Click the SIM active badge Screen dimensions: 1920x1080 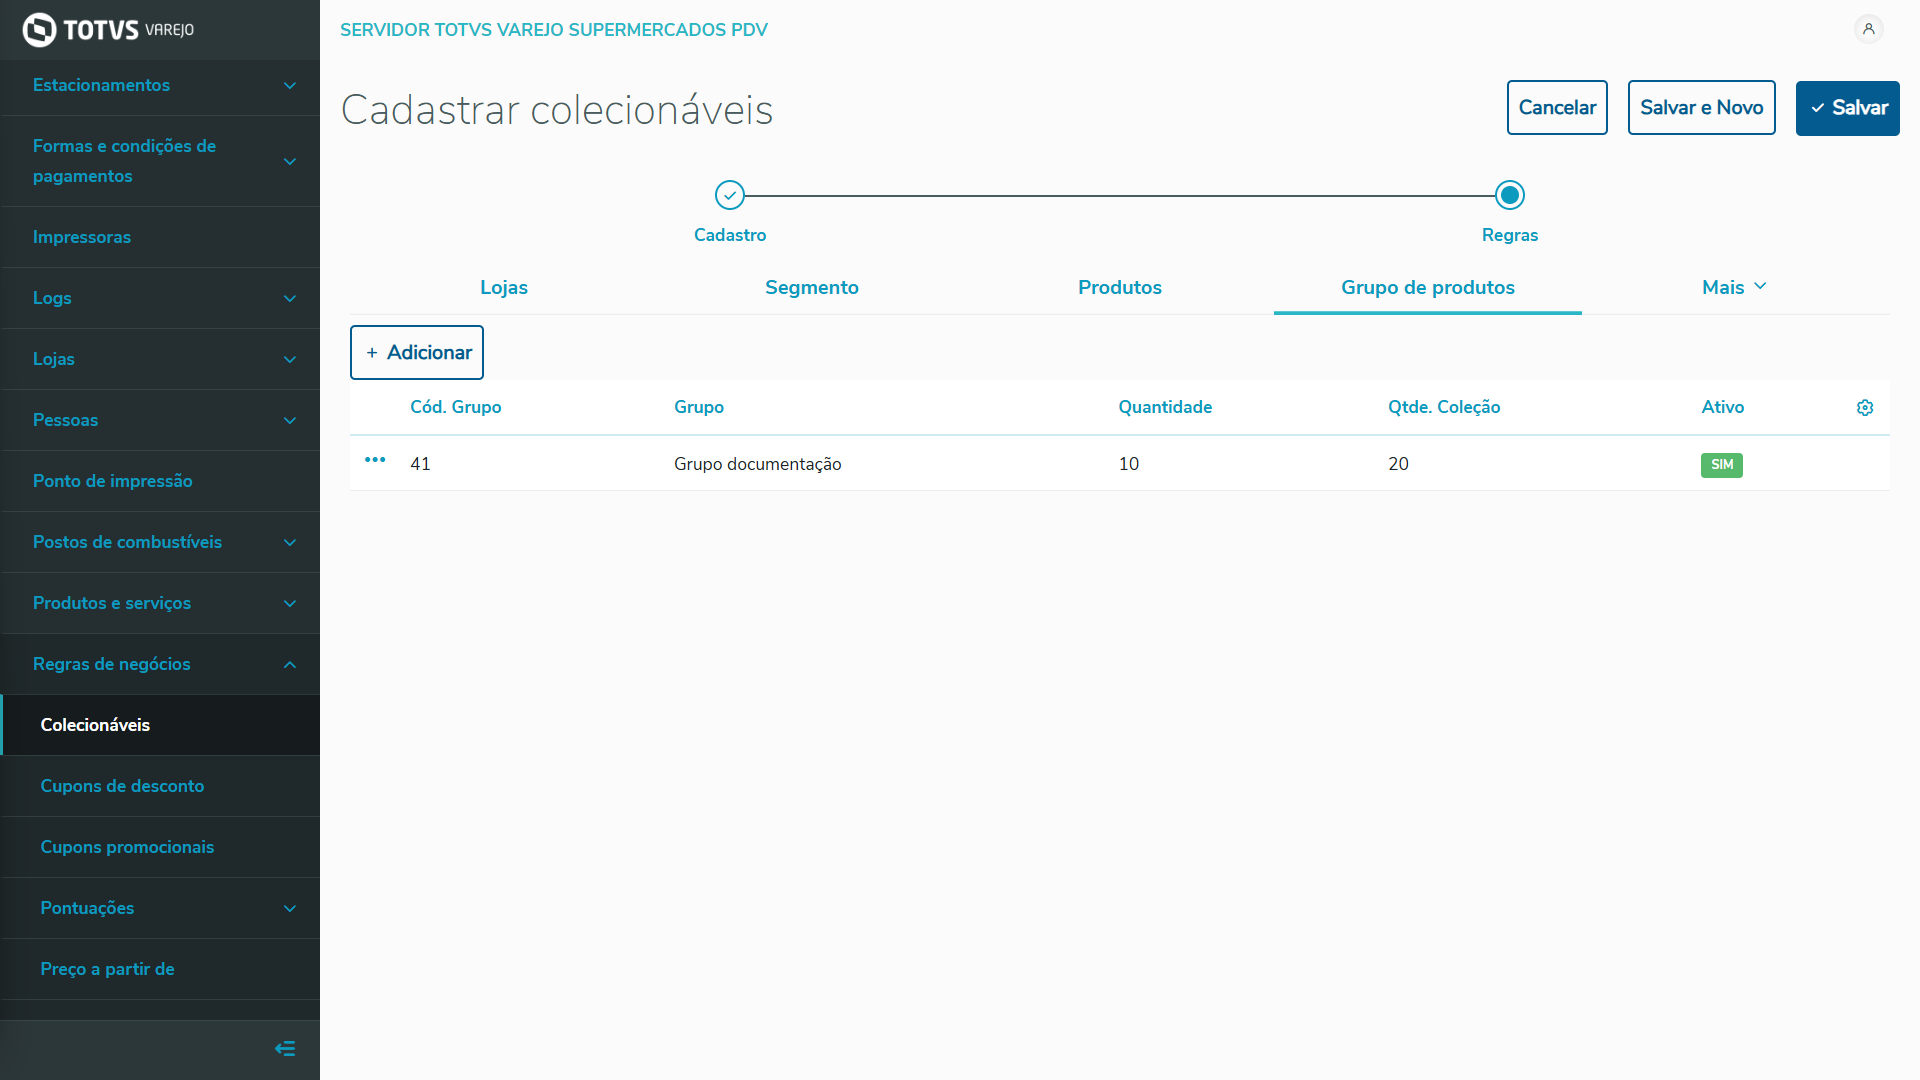pyautogui.click(x=1721, y=465)
